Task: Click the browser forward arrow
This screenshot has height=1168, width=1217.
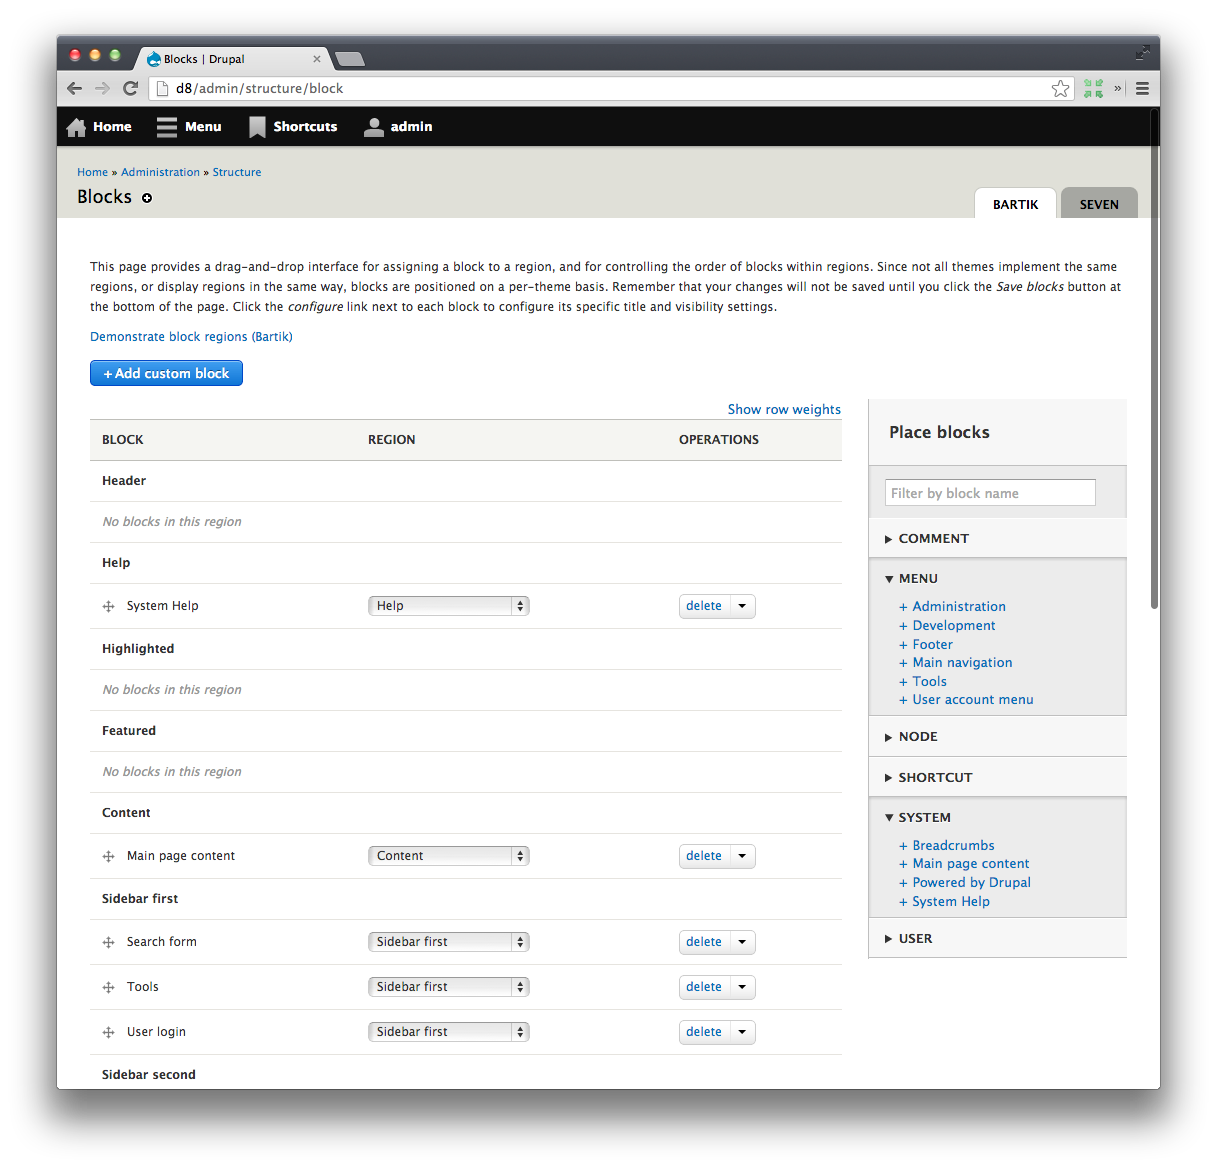Action: coord(102,88)
